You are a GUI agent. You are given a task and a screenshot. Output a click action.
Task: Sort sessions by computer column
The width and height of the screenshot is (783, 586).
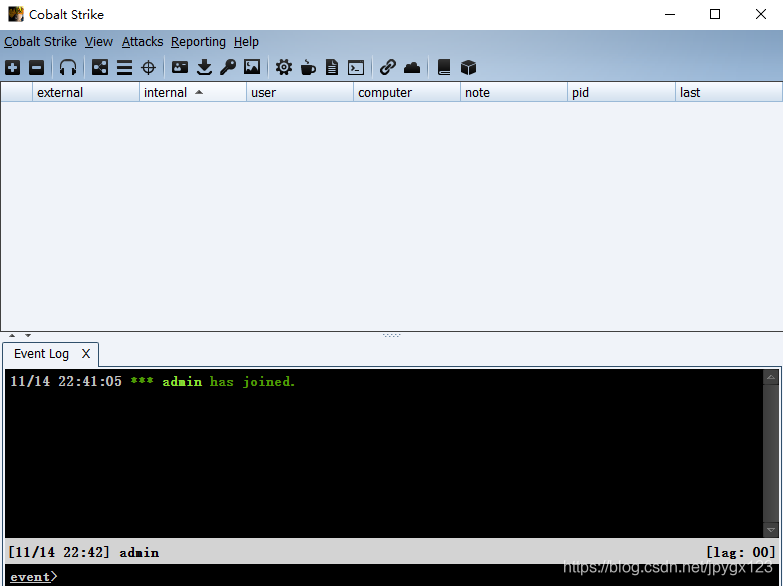click(x=406, y=92)
